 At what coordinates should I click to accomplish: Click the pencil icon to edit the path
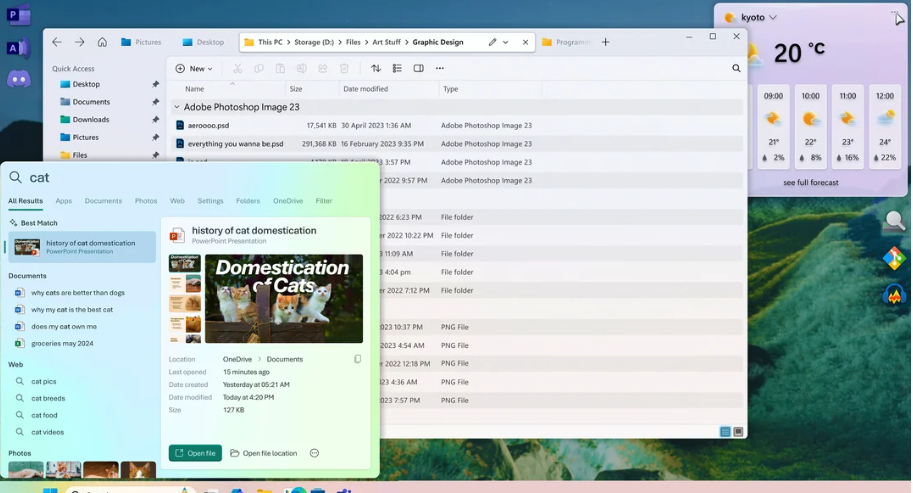(x=492, y=42)
